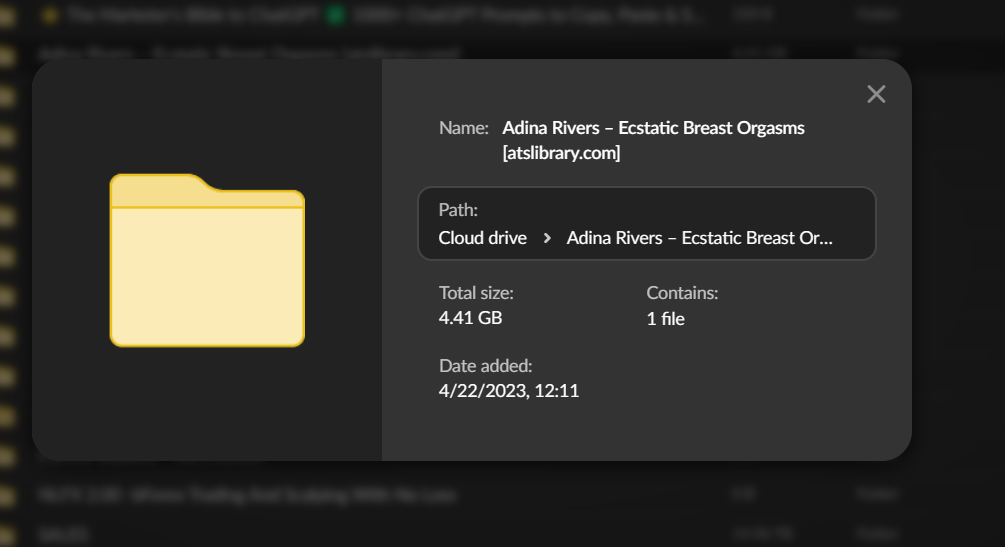Screen dimensions: 1005x547
Task: Click the 'Total size:' label
Action: 476,293
